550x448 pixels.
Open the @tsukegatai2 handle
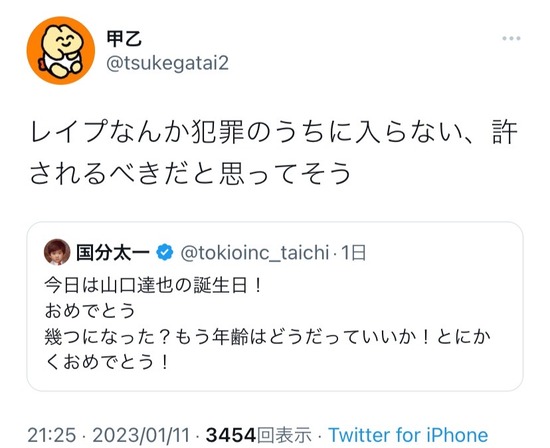pos(167,63)
